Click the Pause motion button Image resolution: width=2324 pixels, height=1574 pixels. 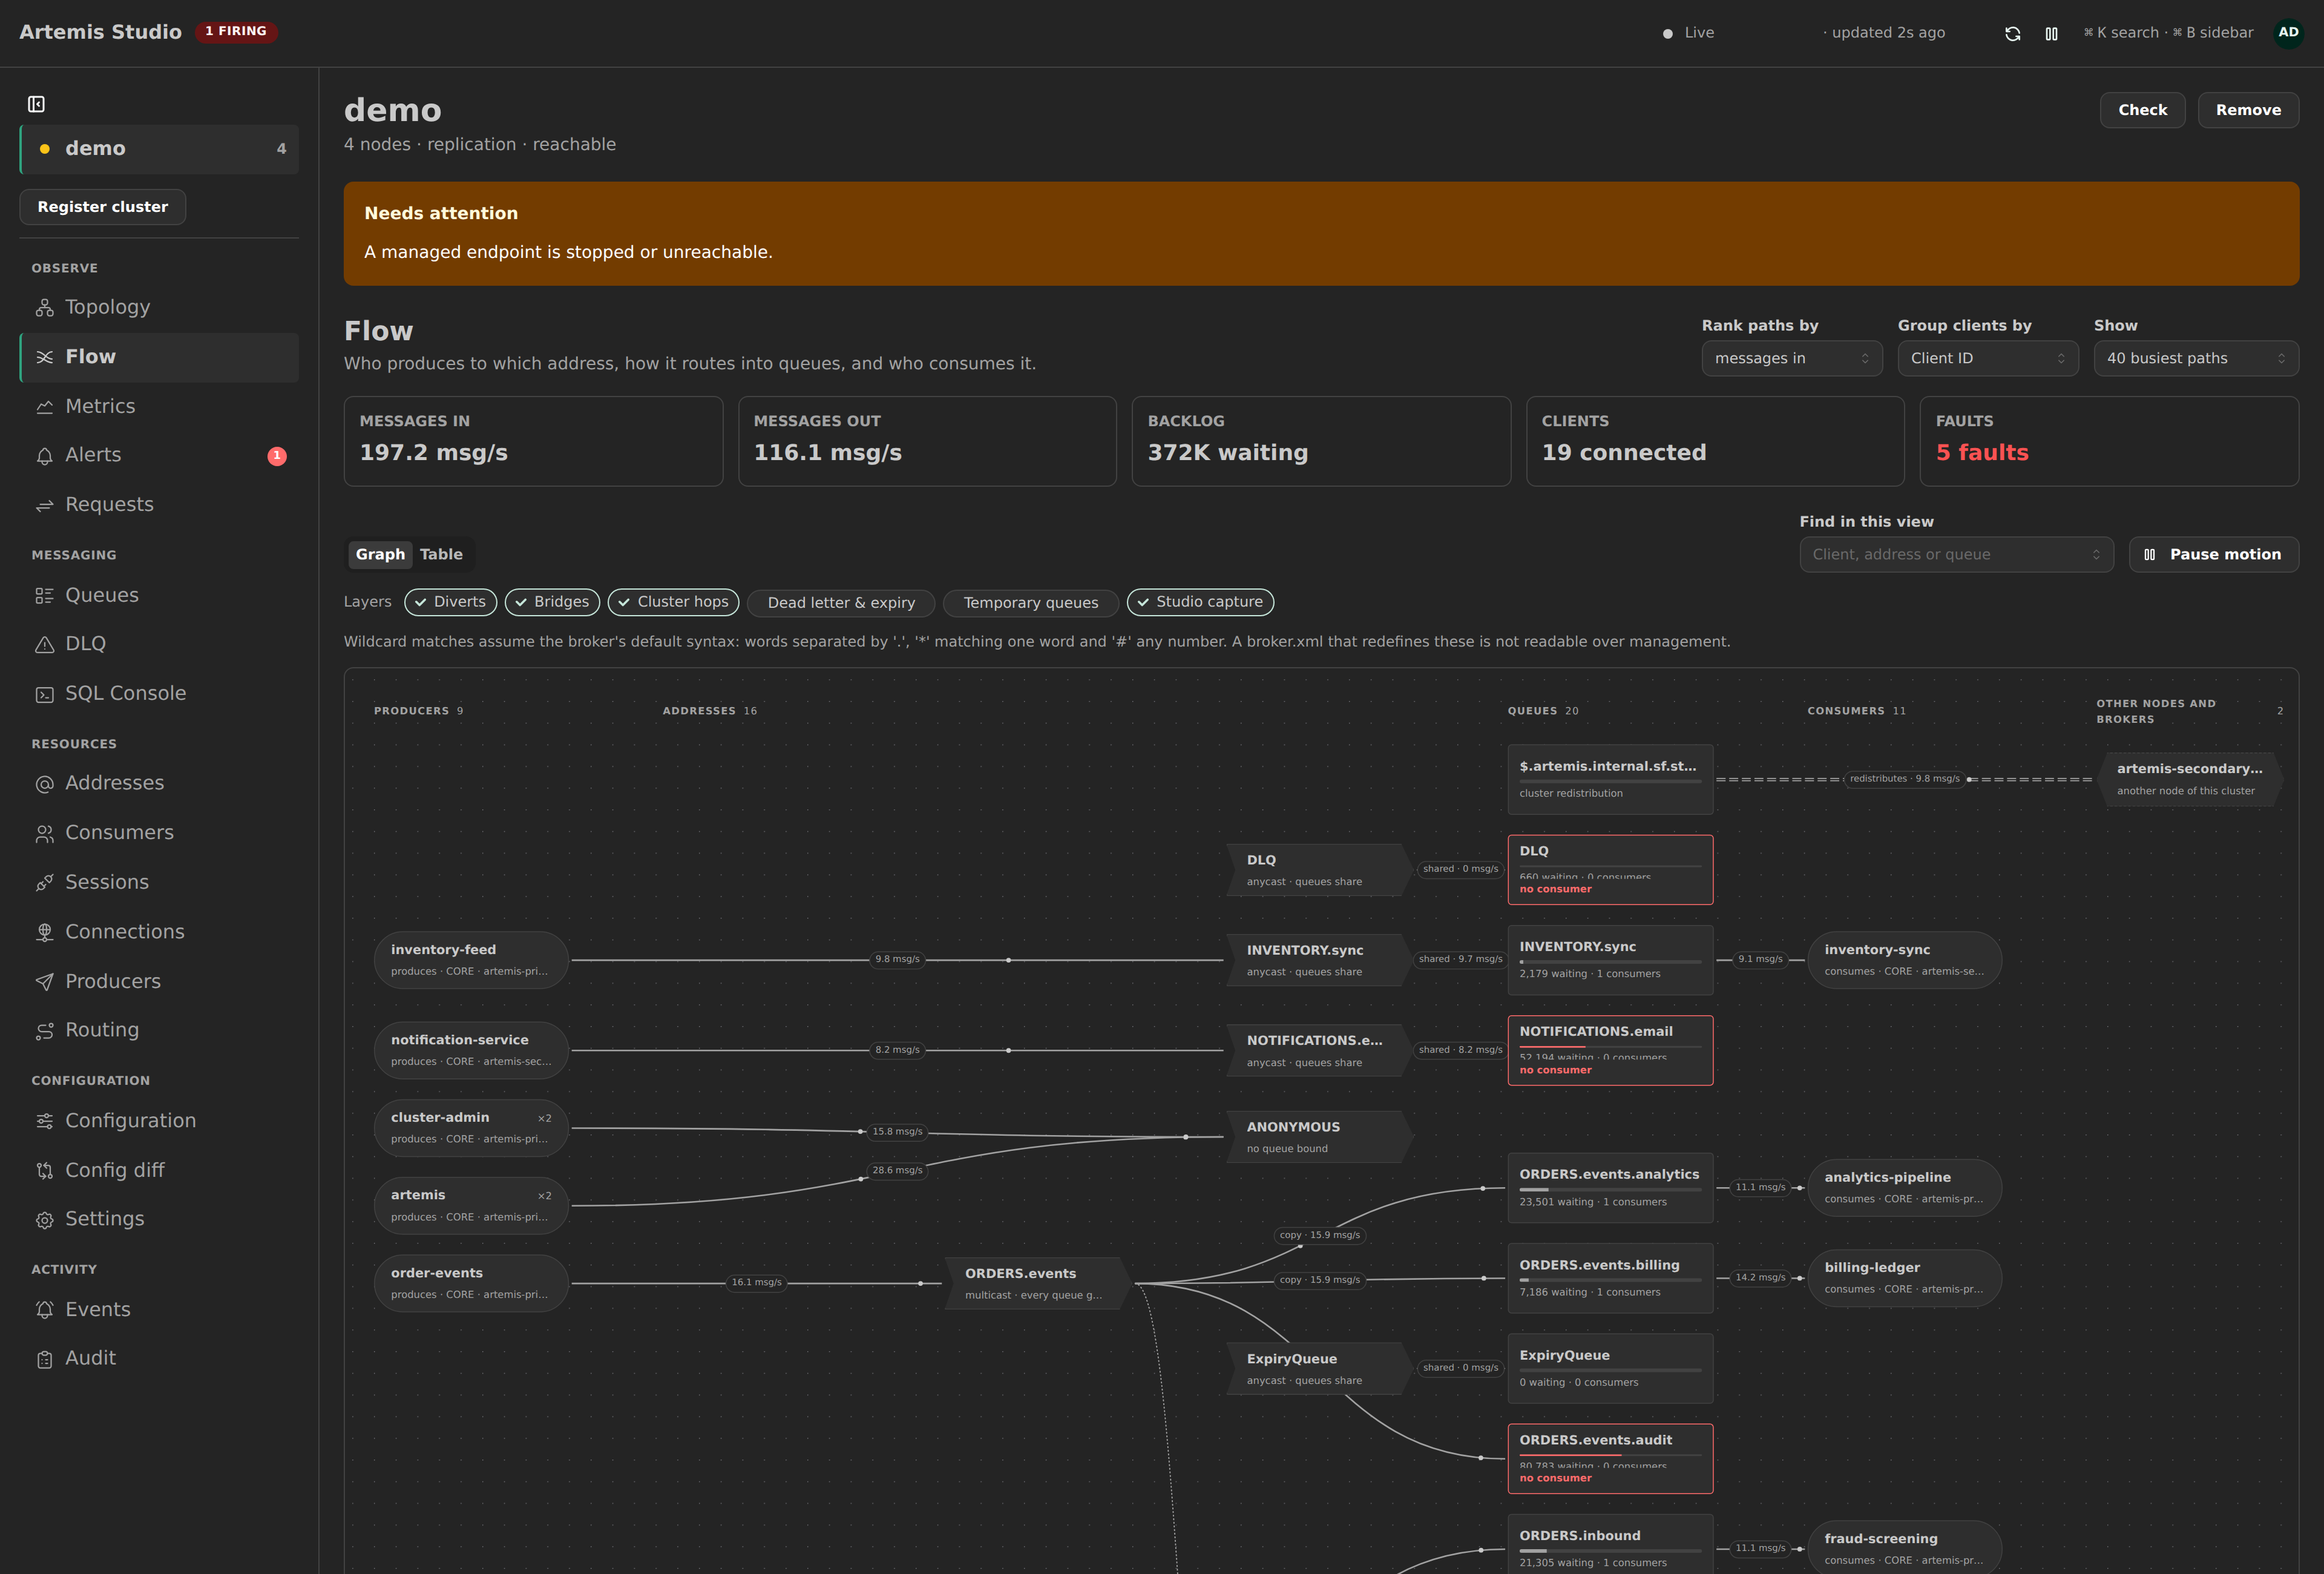(2213, 554)
